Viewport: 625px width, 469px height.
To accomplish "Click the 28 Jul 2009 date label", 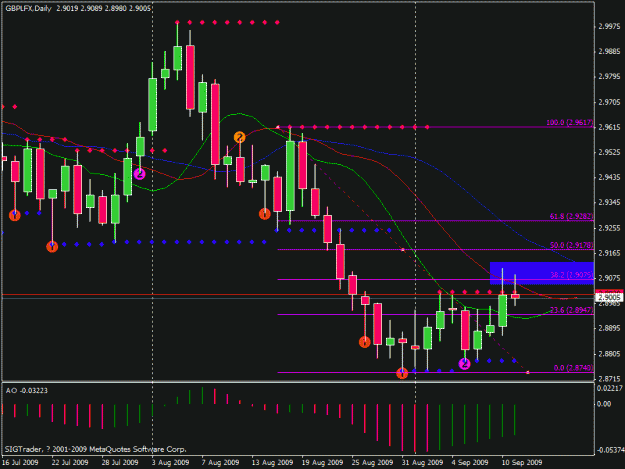I will pos(120,462).
